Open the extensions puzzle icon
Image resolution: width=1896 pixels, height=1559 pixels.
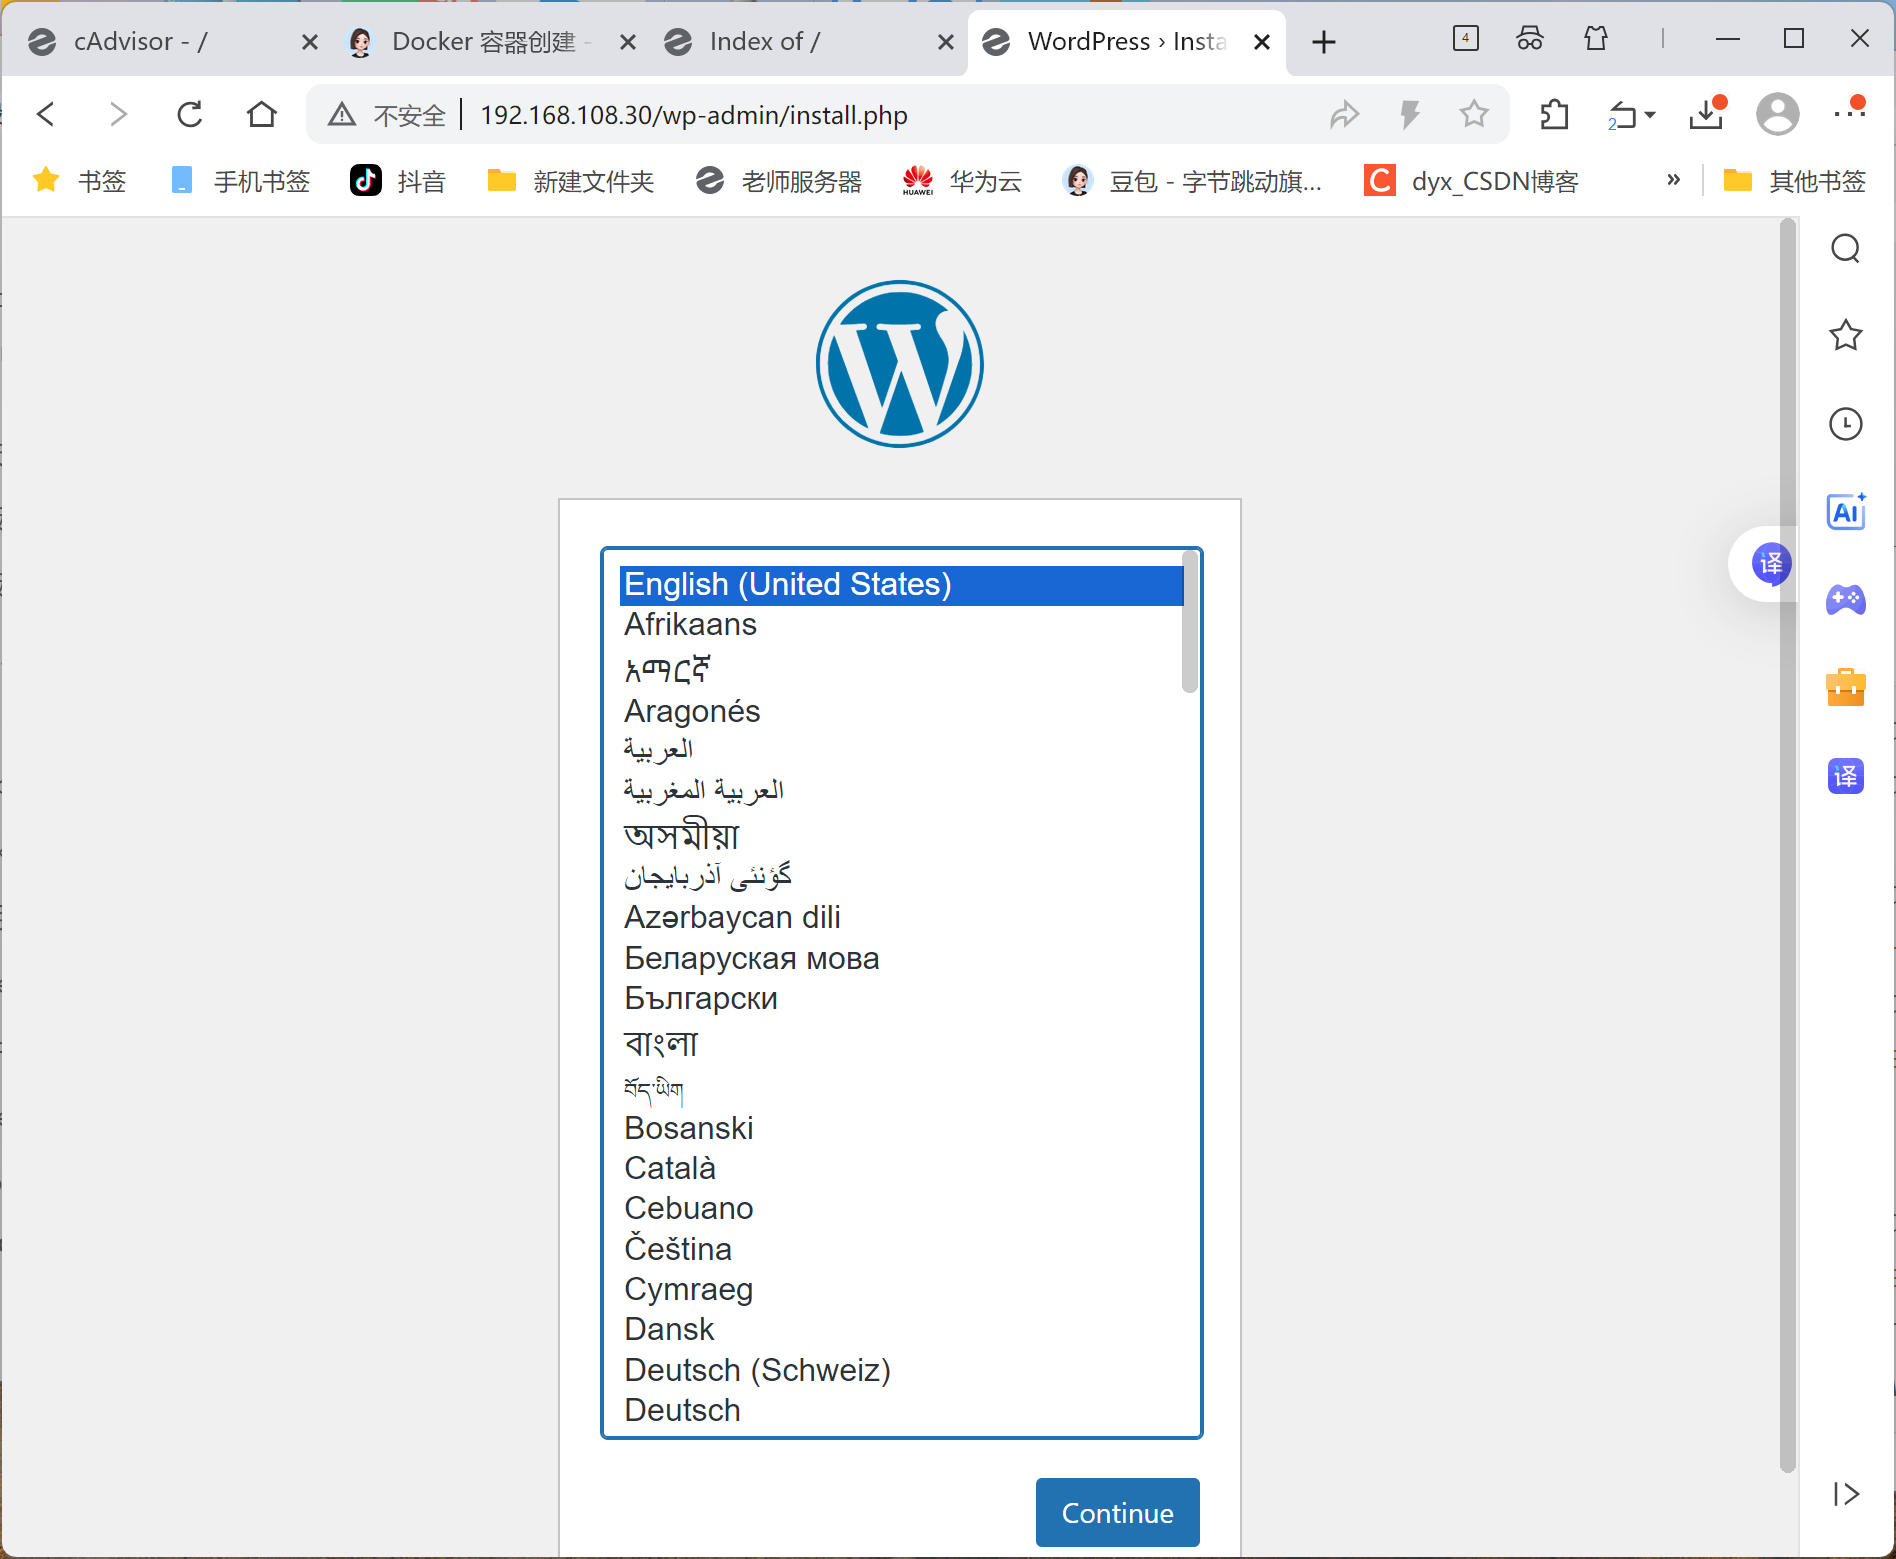[x=1555, y=114]
